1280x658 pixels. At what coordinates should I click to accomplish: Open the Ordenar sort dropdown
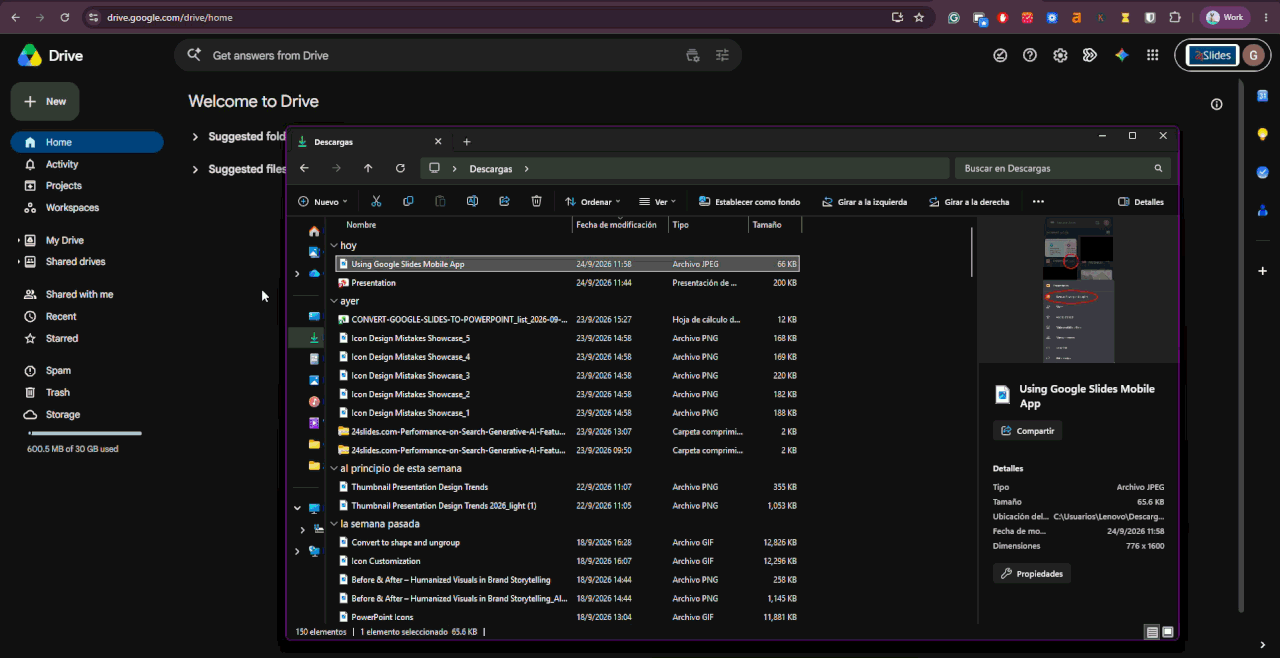coord(592,202)
